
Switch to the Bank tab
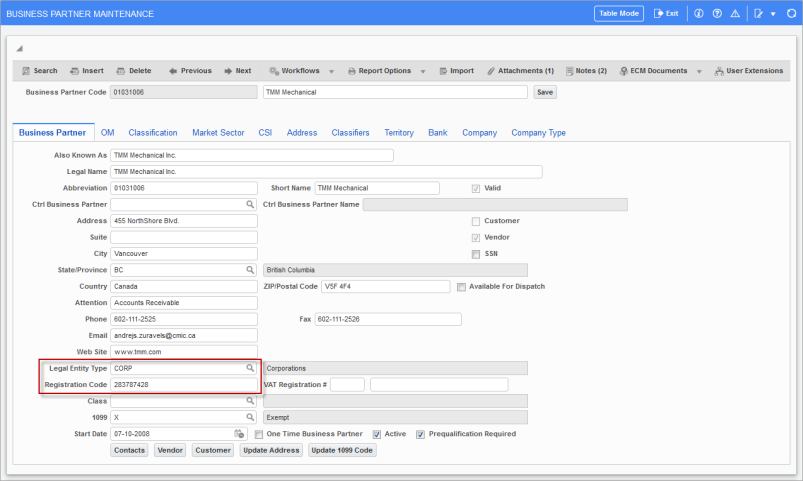438,133
